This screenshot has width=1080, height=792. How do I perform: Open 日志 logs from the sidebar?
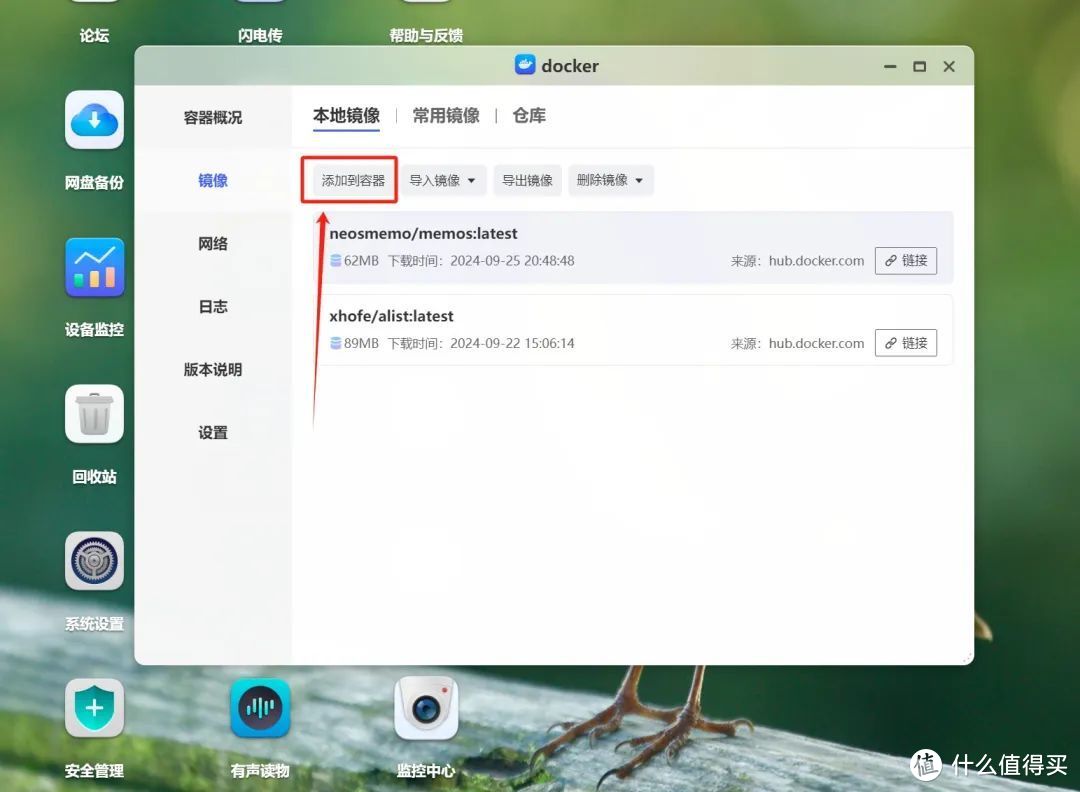(212, 306)
